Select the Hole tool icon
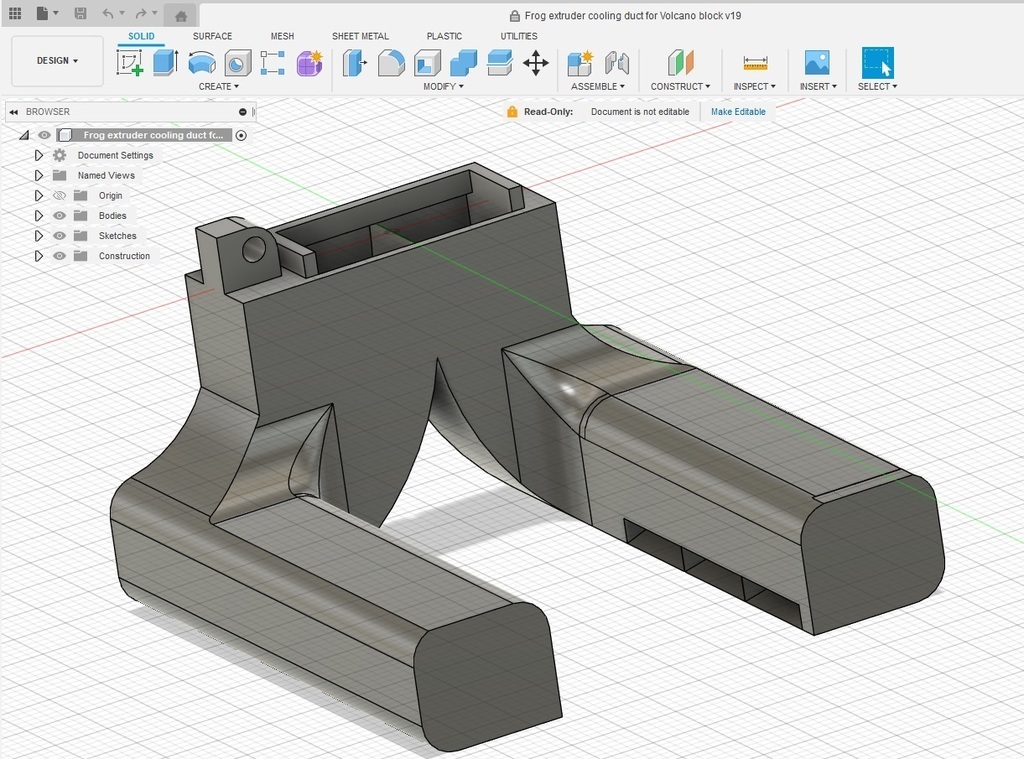 (238, 63)
